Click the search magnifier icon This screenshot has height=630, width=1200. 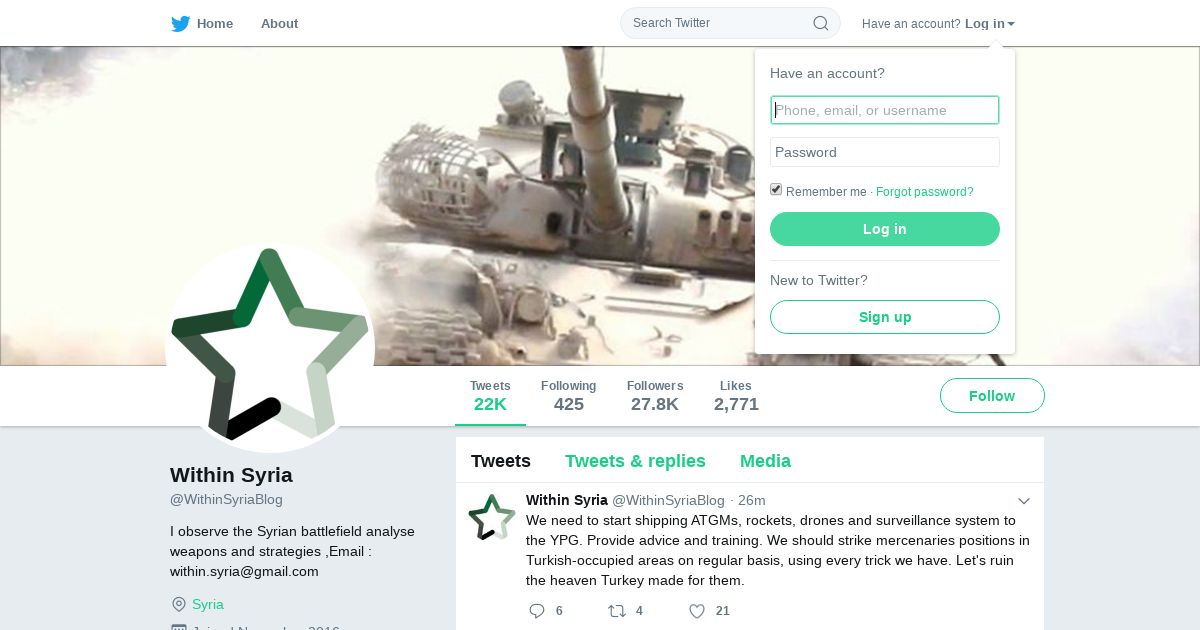pos(820,23)
